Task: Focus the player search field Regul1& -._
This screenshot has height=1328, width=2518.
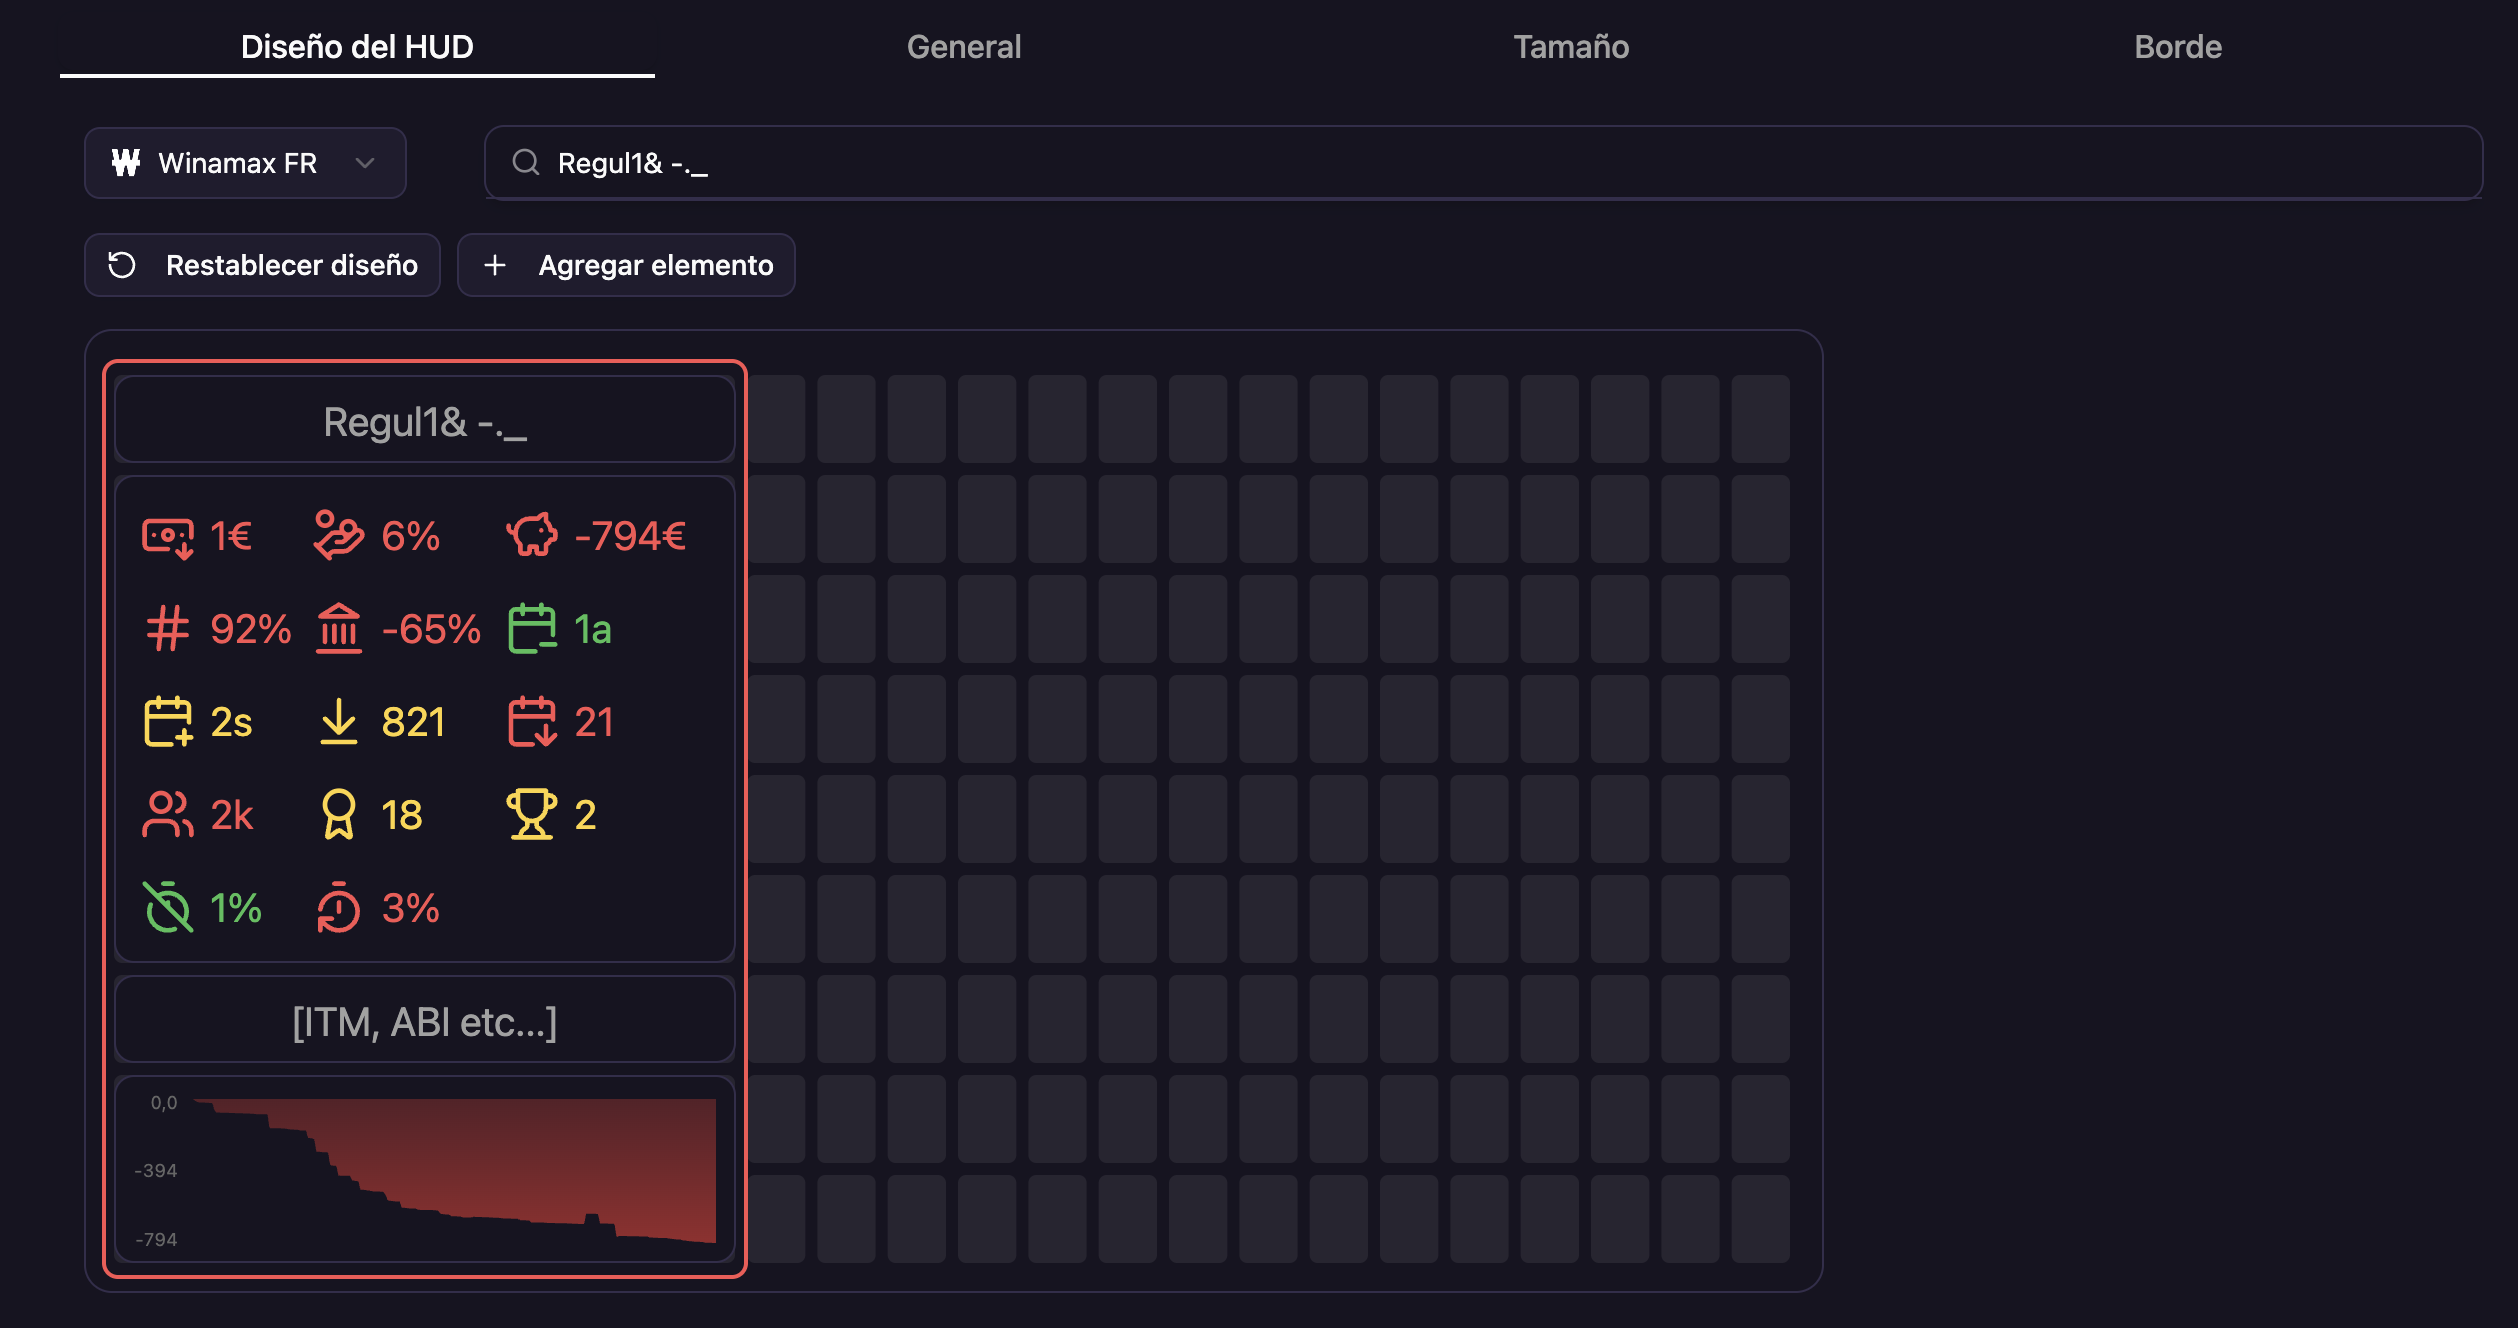Action: [1483, 162]
